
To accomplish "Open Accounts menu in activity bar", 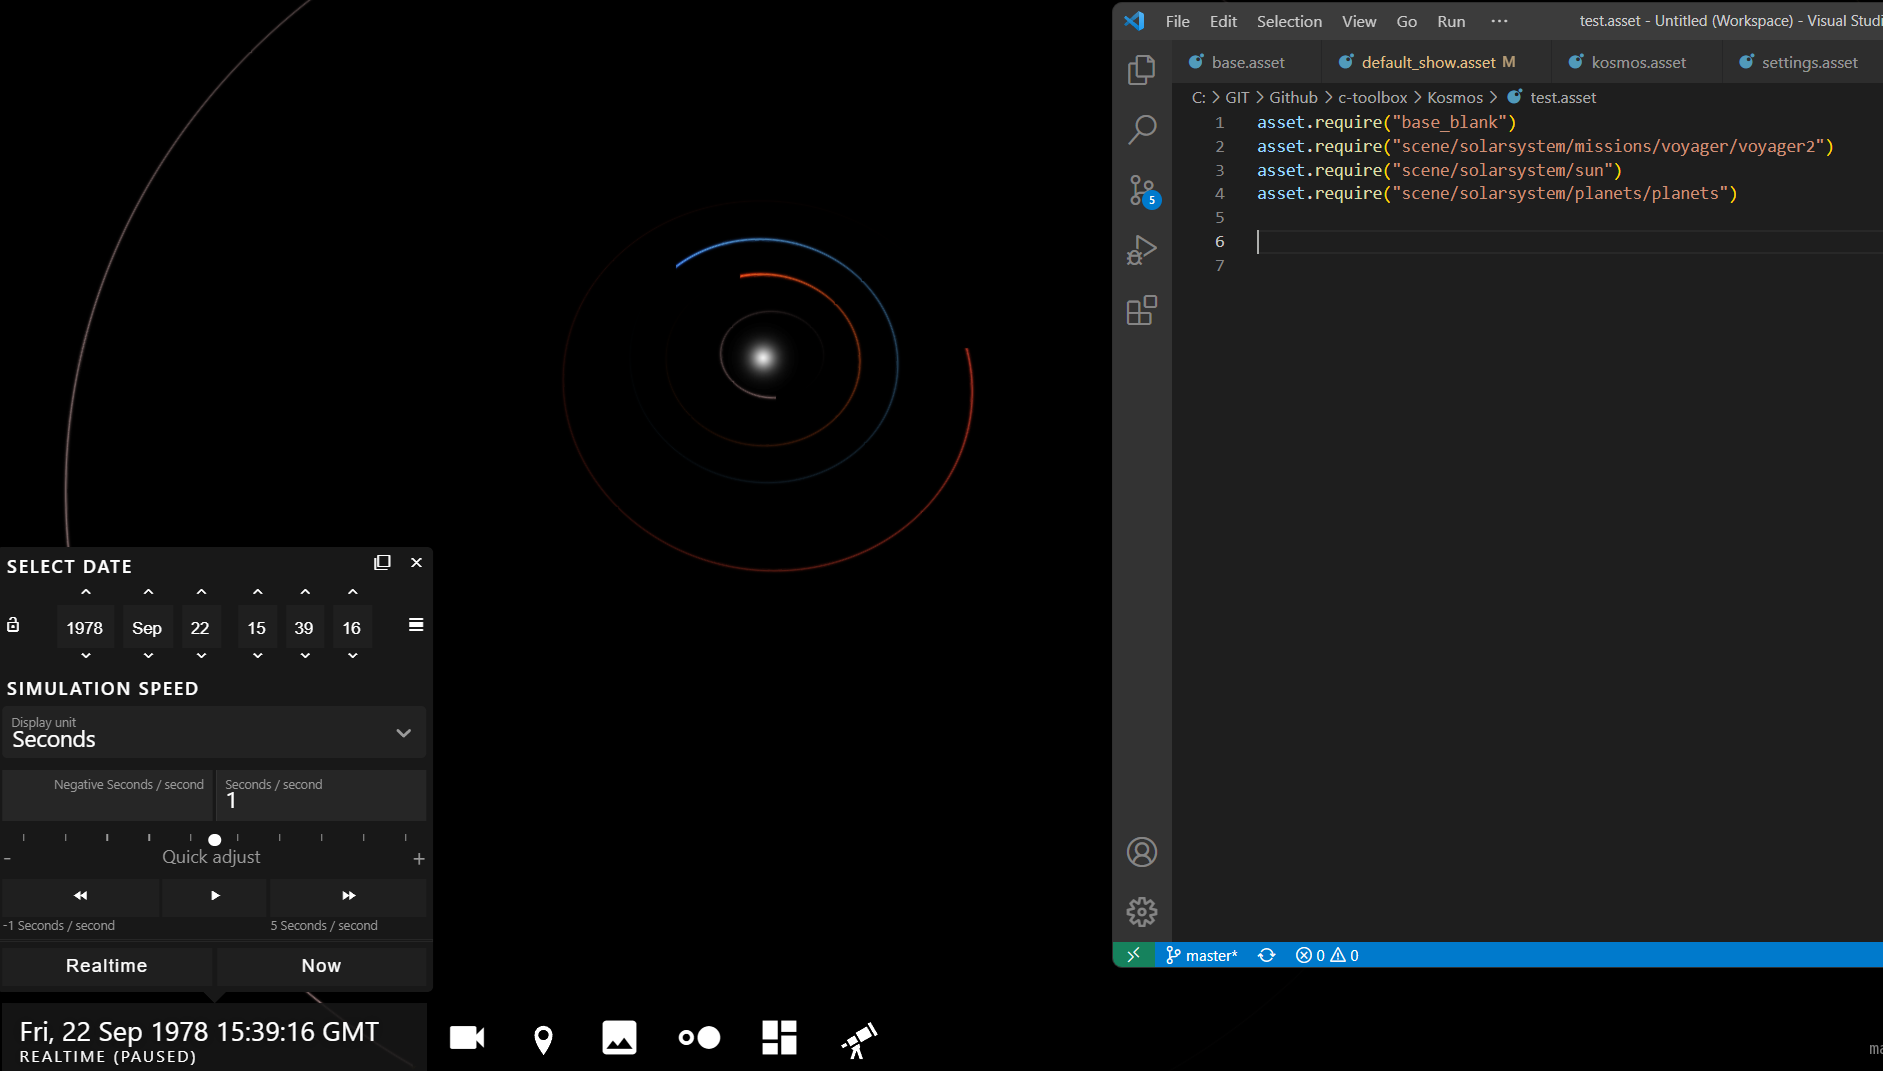I will pos(1141,852).
